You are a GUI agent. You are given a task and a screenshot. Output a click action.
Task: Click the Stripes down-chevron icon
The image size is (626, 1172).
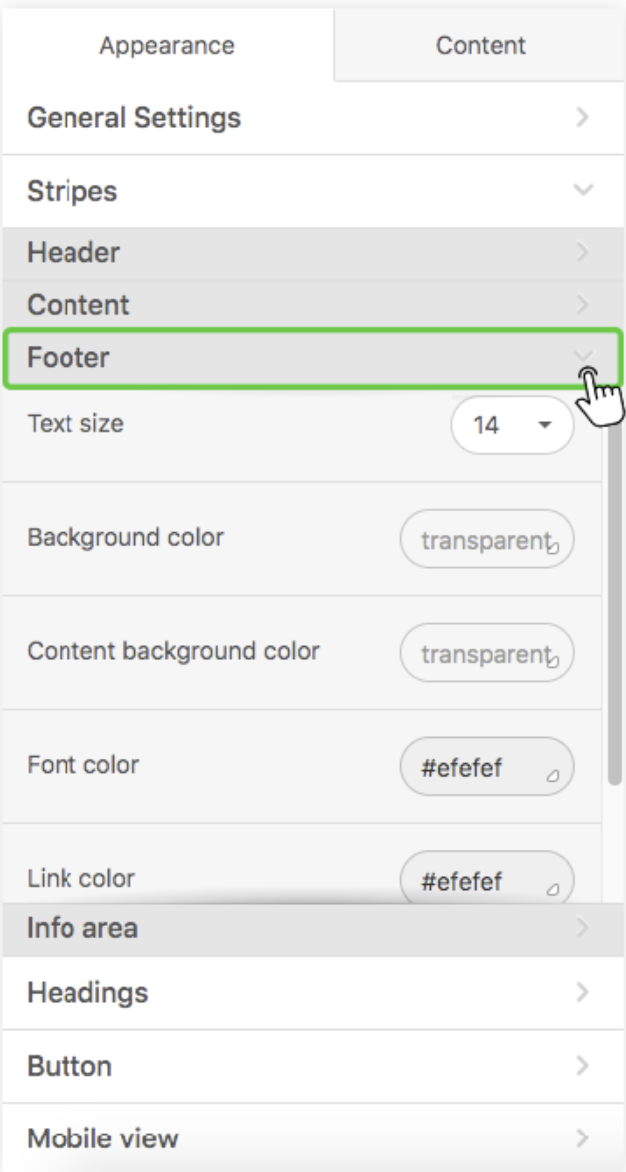pyautogui.click(x=583, y=190)
